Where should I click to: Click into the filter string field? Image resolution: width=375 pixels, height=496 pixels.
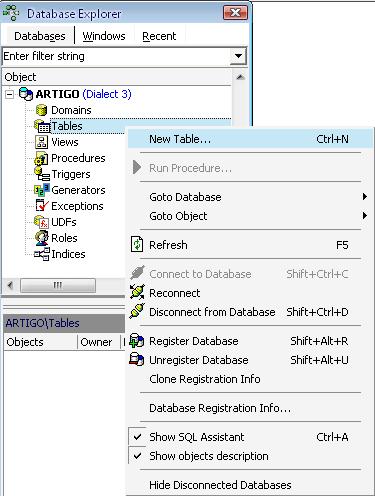(116, 56)
